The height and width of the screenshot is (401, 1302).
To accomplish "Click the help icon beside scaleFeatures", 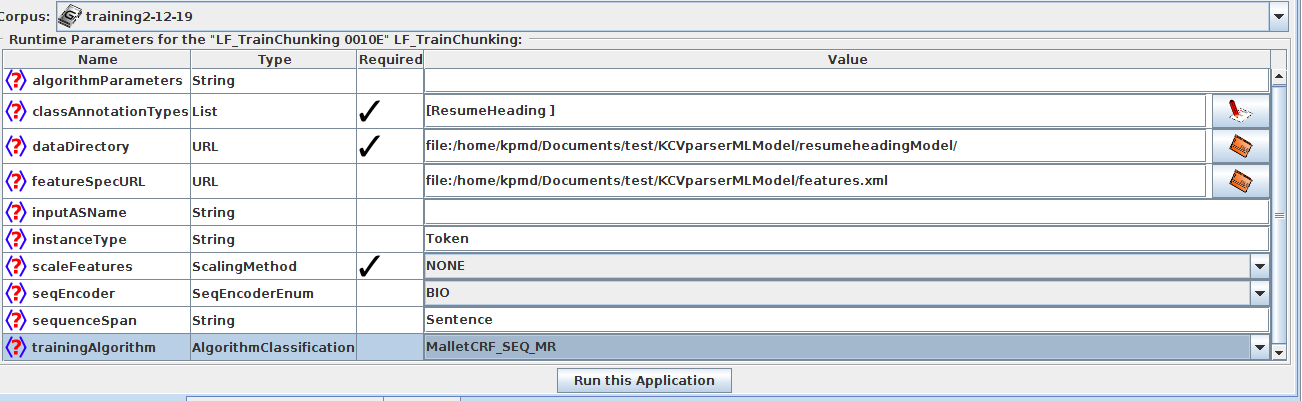I will tap(16, 266).
